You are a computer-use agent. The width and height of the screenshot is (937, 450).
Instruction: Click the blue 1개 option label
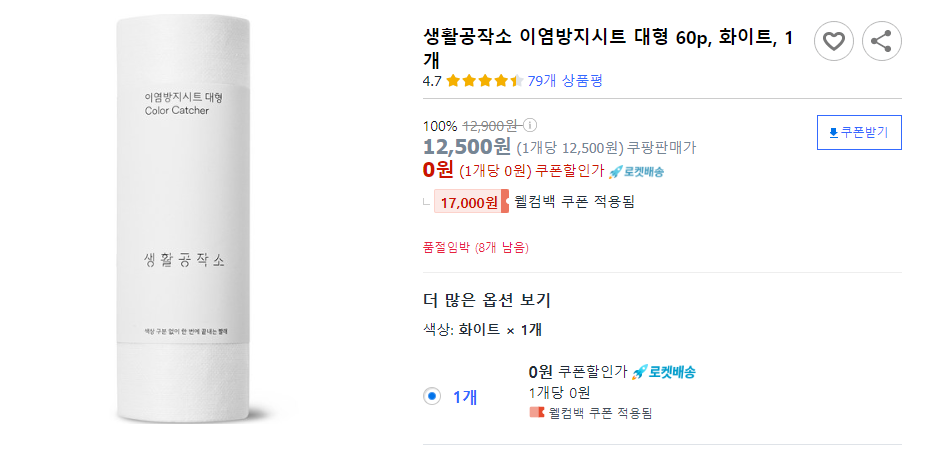click(465, 397)
